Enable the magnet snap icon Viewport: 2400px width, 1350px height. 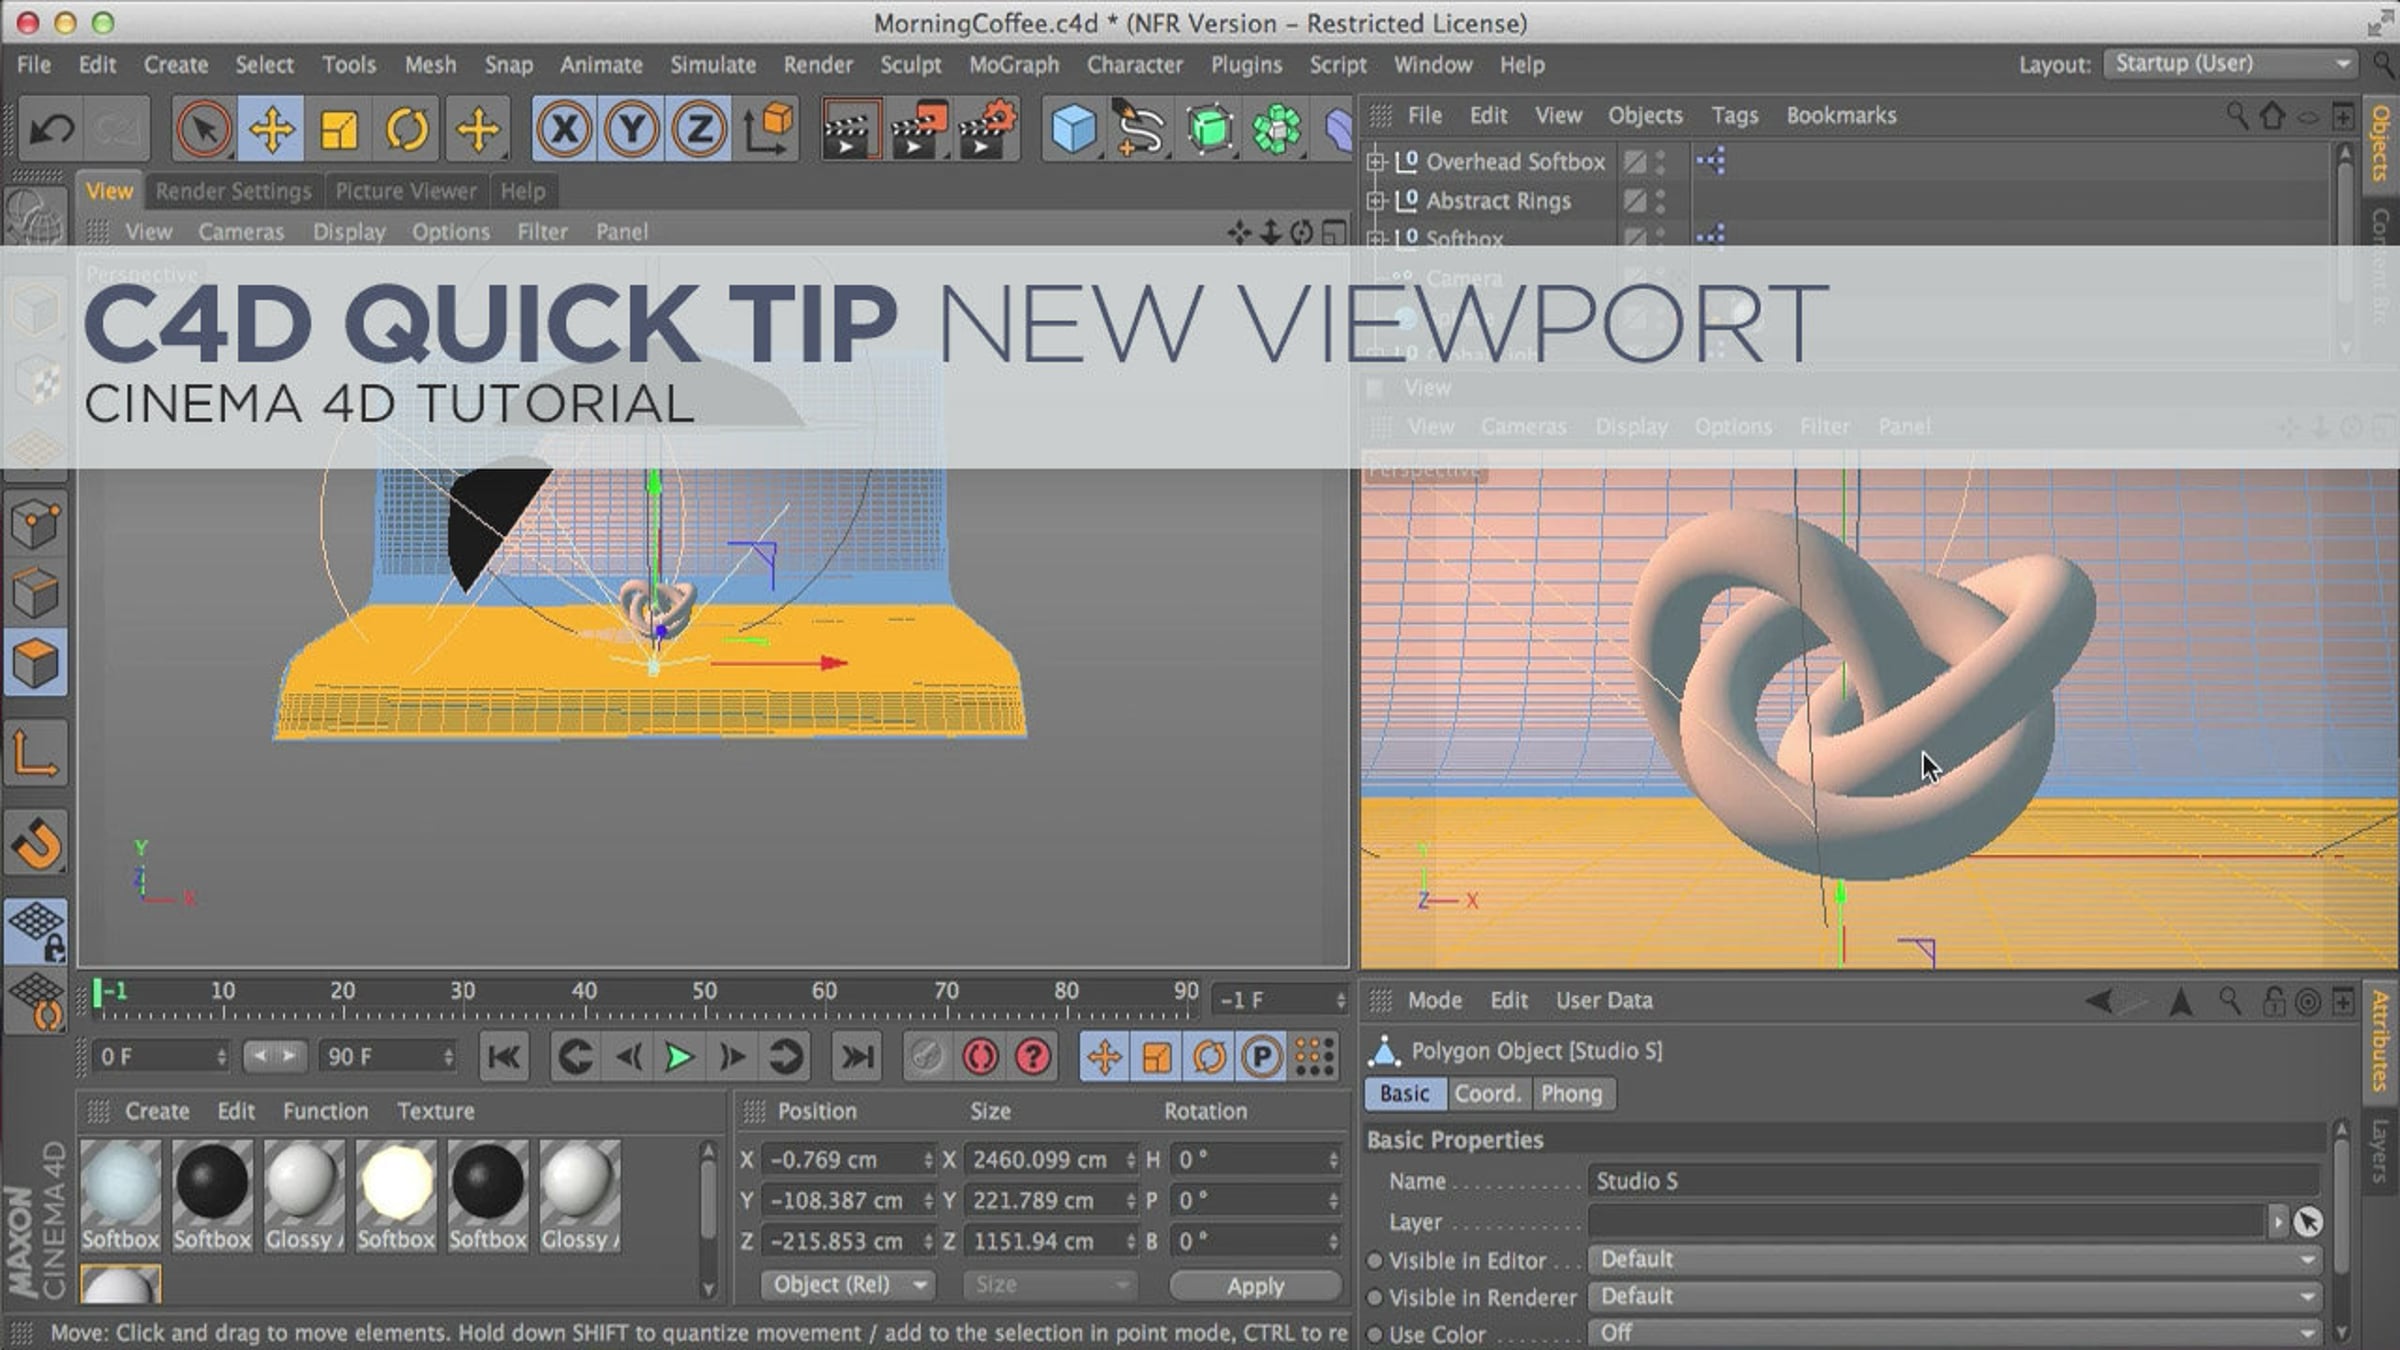click(37, 844)
